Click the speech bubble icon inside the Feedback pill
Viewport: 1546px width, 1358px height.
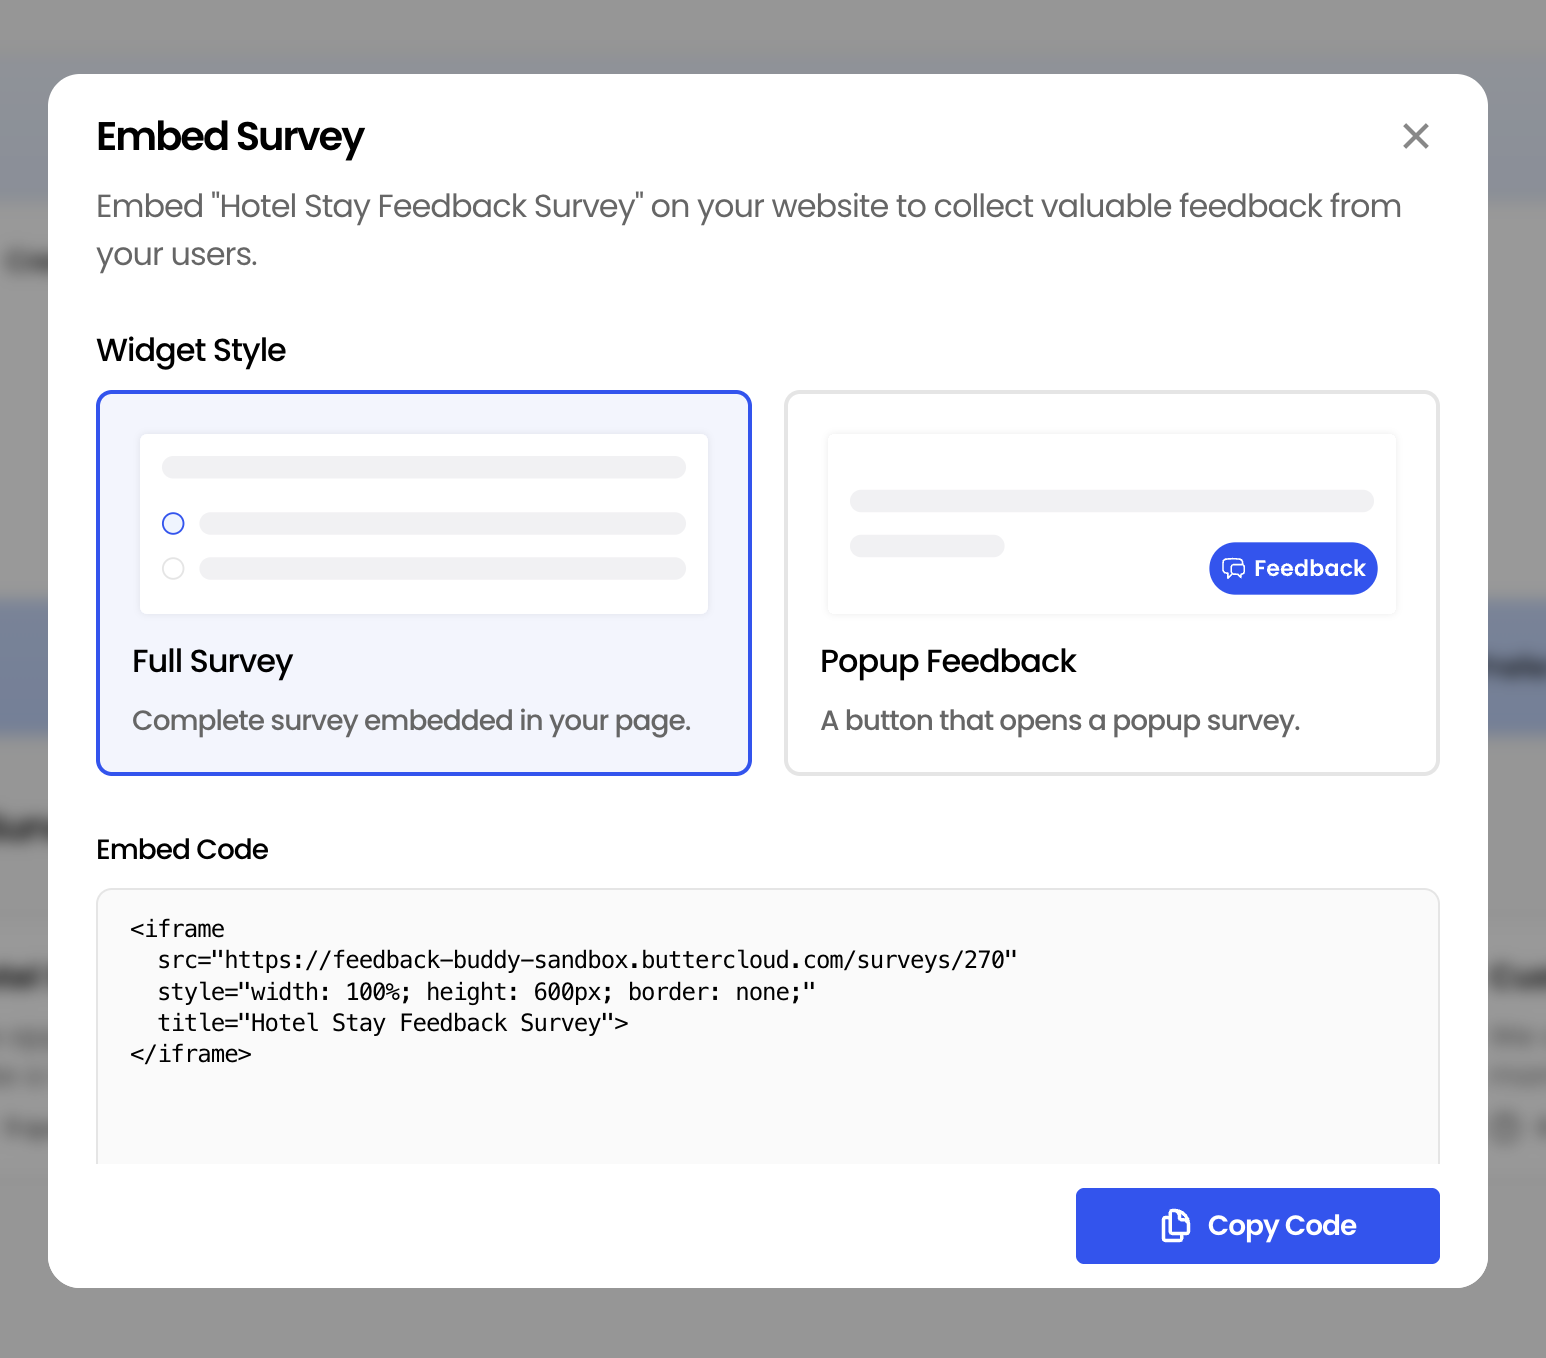(x=1233, y=568)
